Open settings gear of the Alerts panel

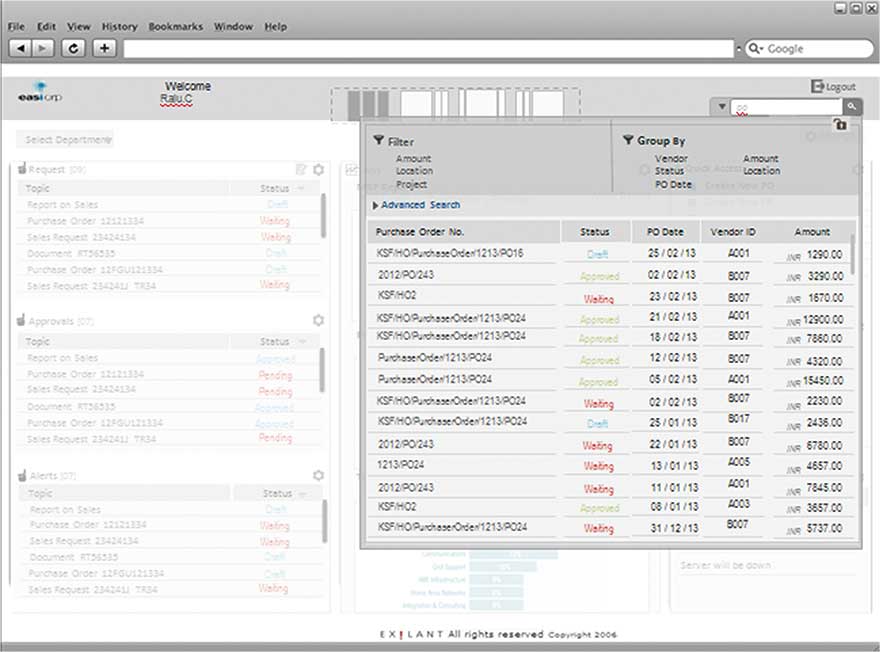(318, 476)
